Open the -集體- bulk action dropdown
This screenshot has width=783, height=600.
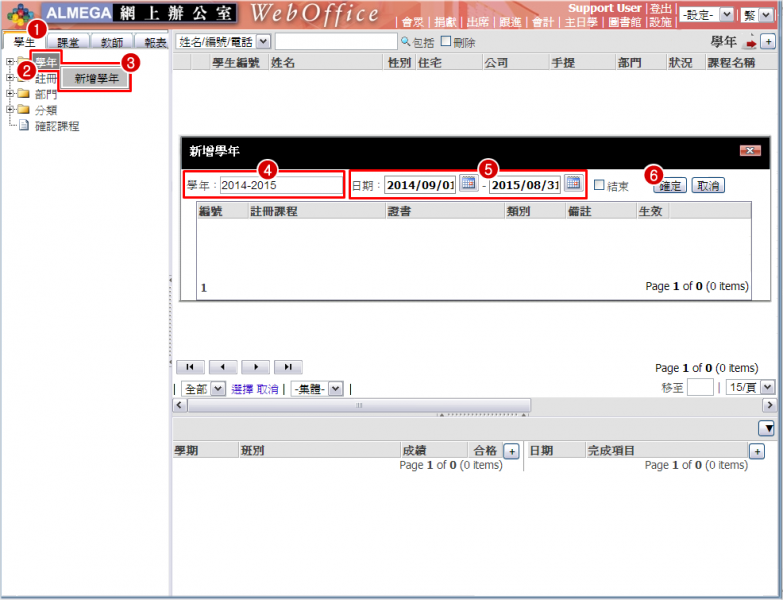tap(336, 388)
